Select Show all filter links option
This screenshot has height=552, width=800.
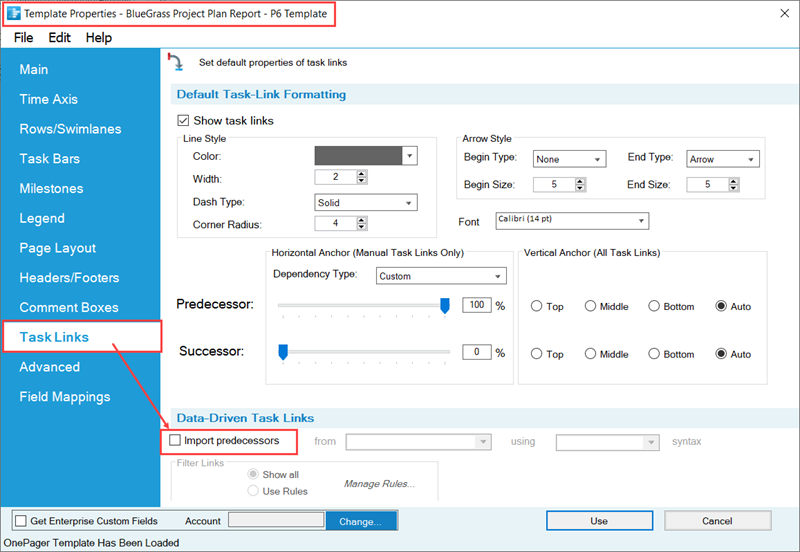pos(253,474)
